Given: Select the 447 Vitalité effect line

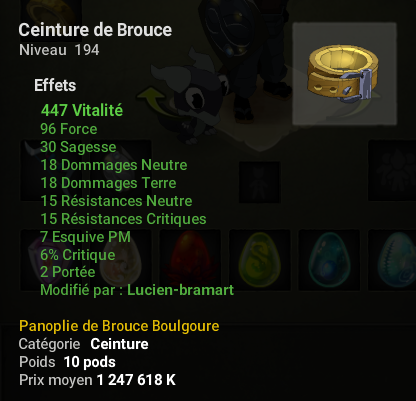Looking at the screenshot, I should click(82, 110).
